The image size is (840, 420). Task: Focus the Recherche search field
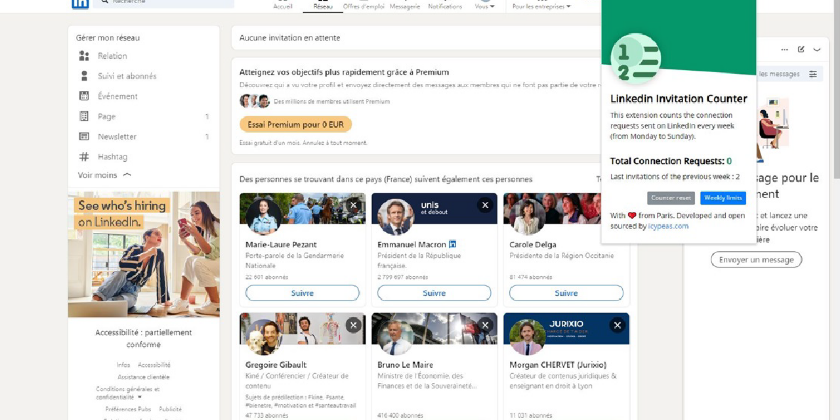point(163,3)
